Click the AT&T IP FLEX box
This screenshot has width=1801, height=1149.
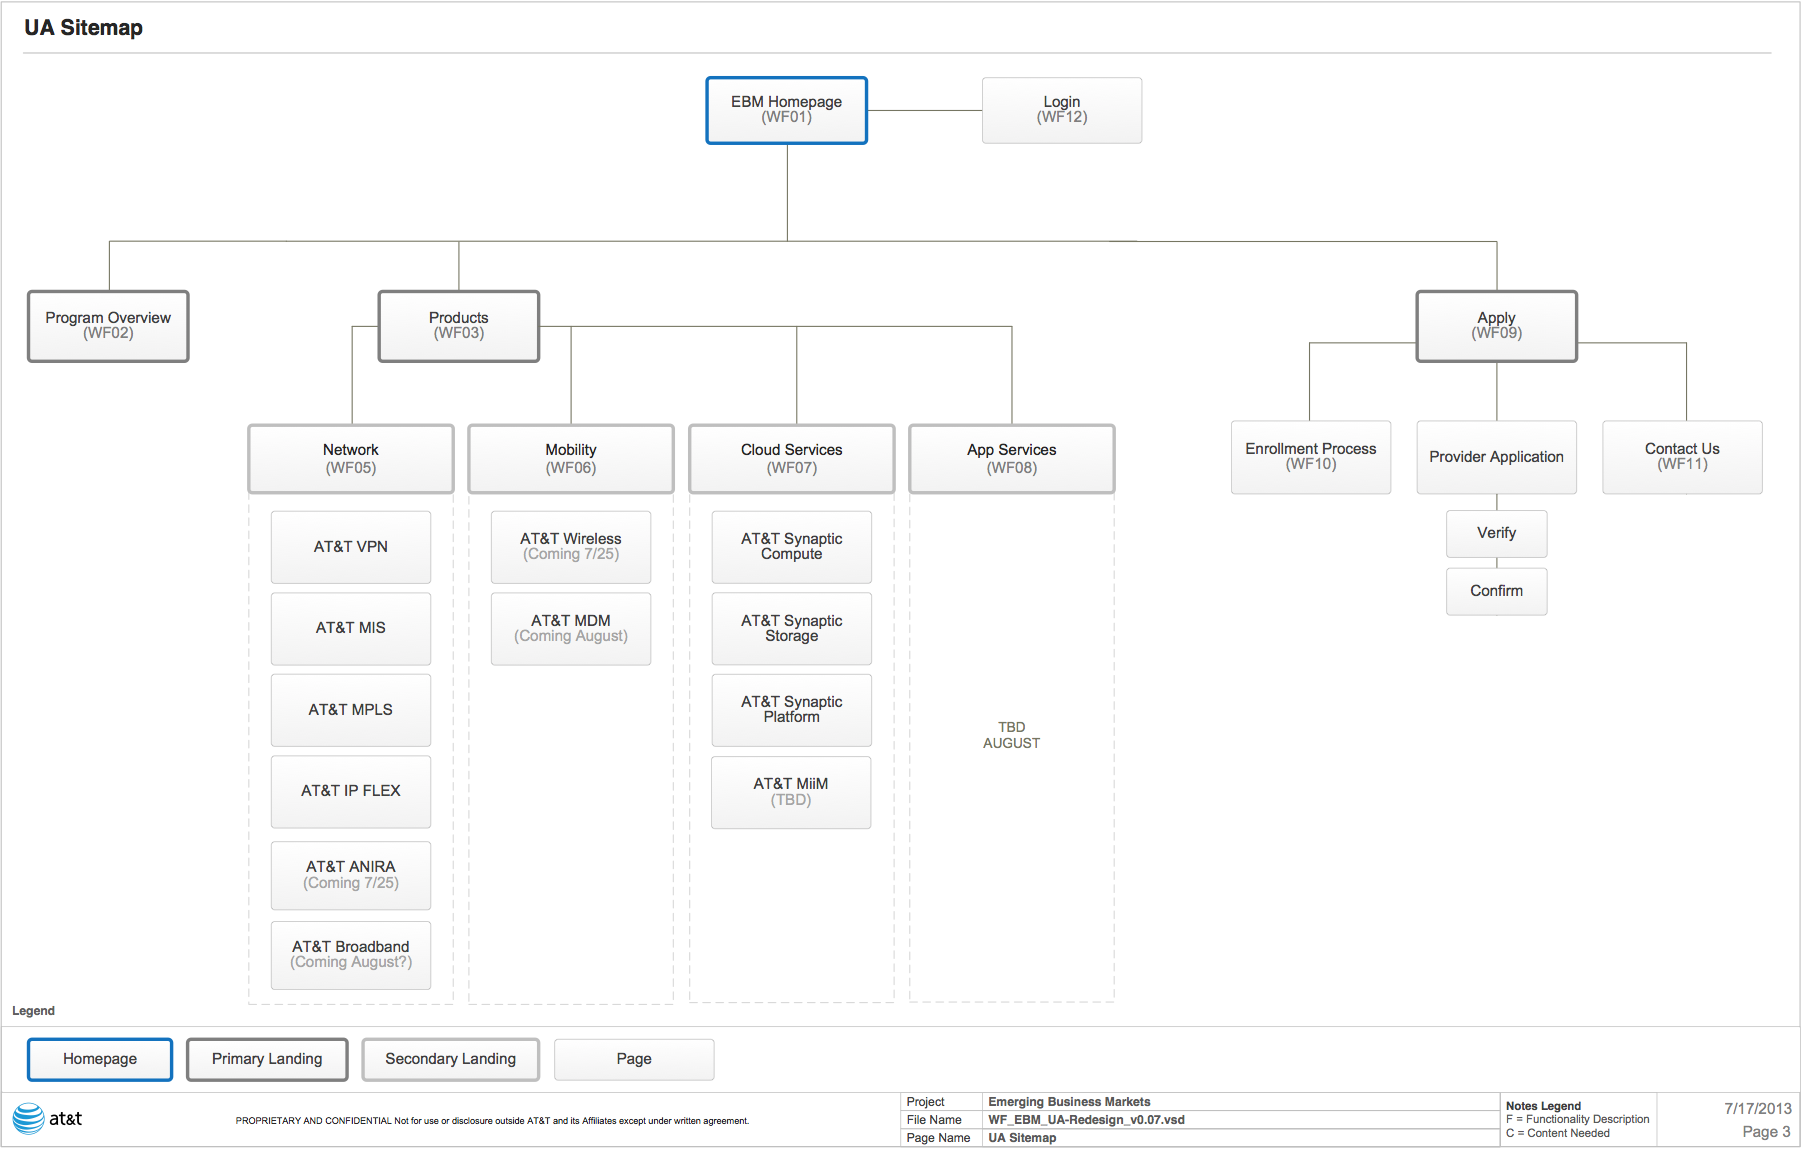point(351,792)
